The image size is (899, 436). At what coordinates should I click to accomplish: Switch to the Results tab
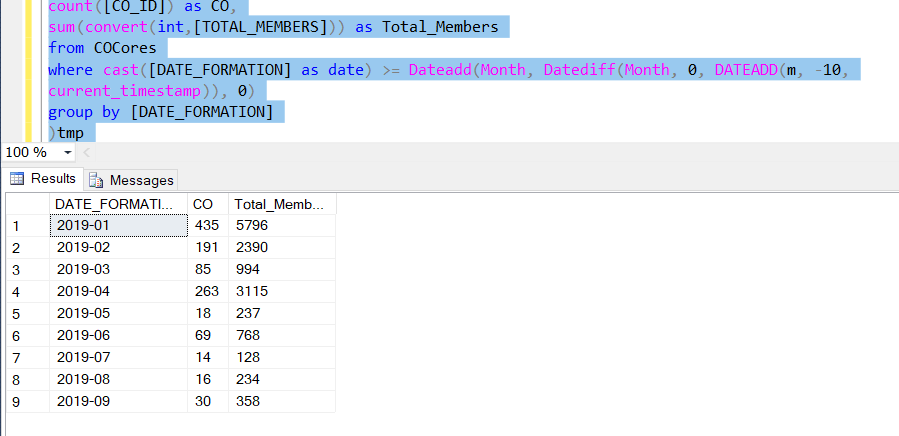click(x=42, y=178)
